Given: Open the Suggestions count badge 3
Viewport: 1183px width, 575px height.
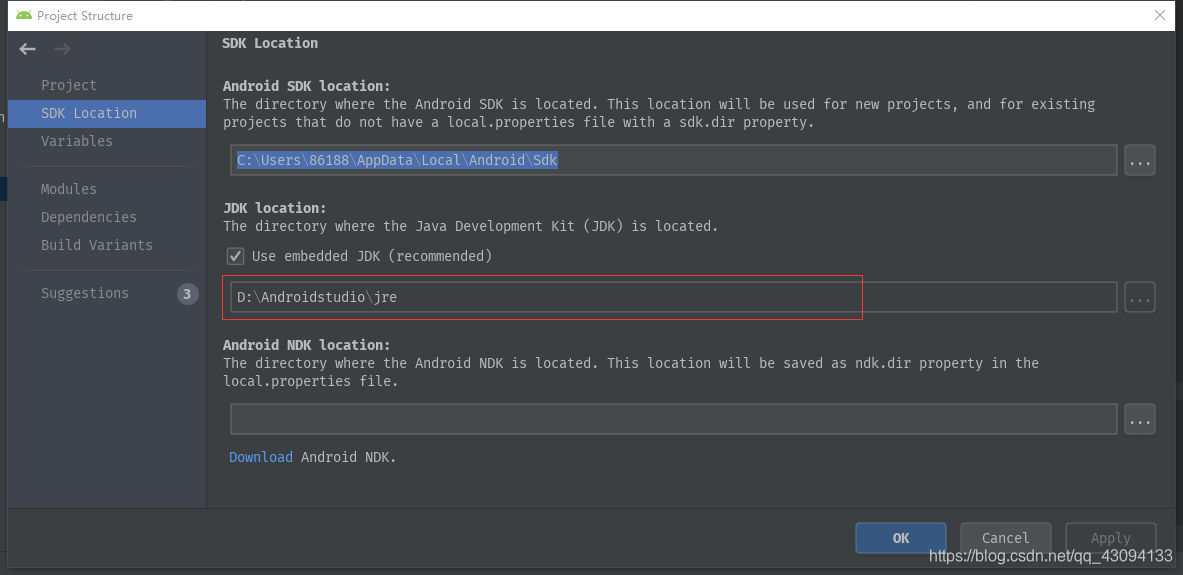Looking at the screenshot, I should (188, 294).
